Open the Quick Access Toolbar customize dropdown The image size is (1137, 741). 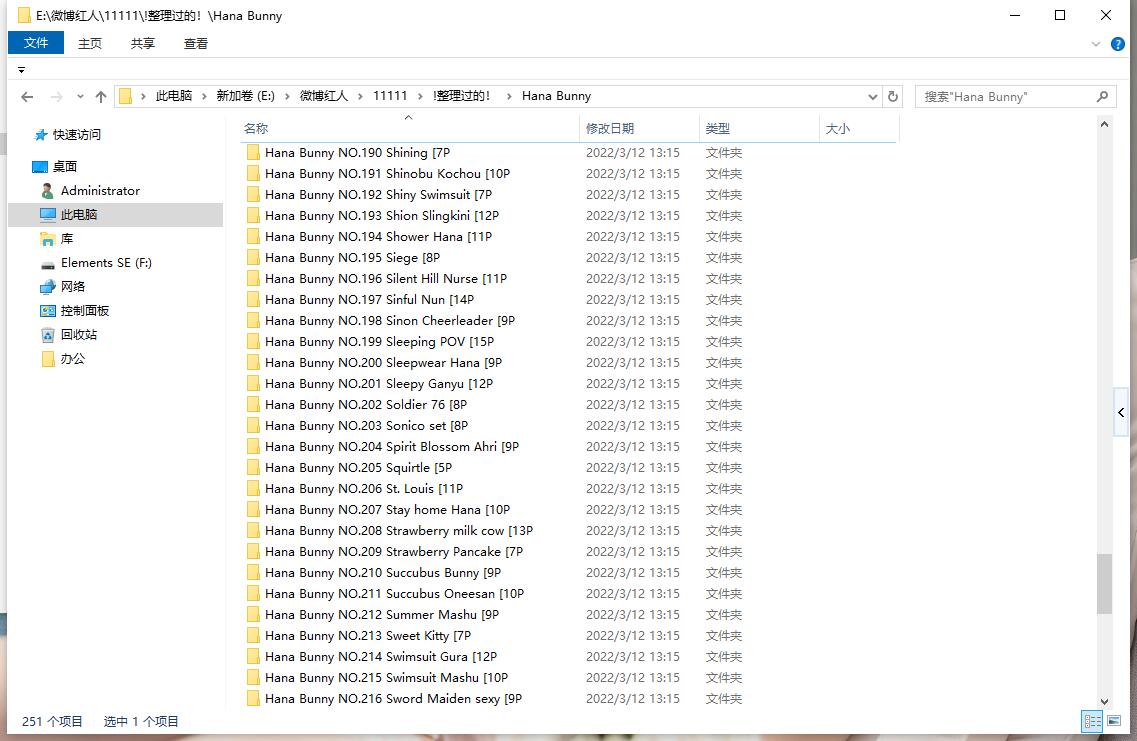click(x=21, y=70)
